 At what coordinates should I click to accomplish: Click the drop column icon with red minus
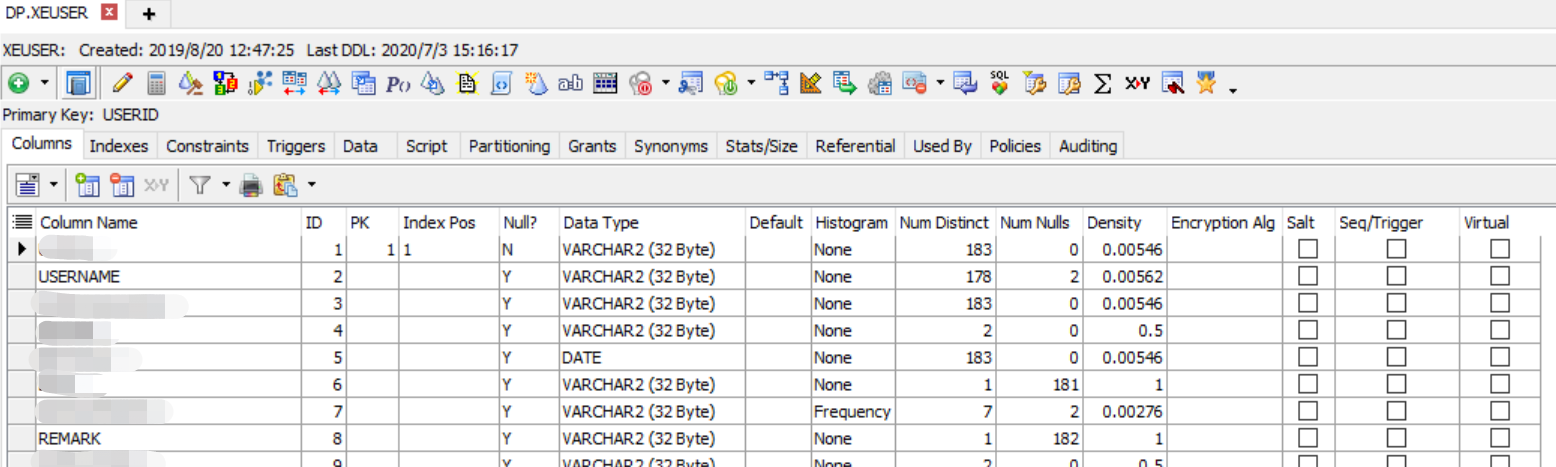pos(122,184)
